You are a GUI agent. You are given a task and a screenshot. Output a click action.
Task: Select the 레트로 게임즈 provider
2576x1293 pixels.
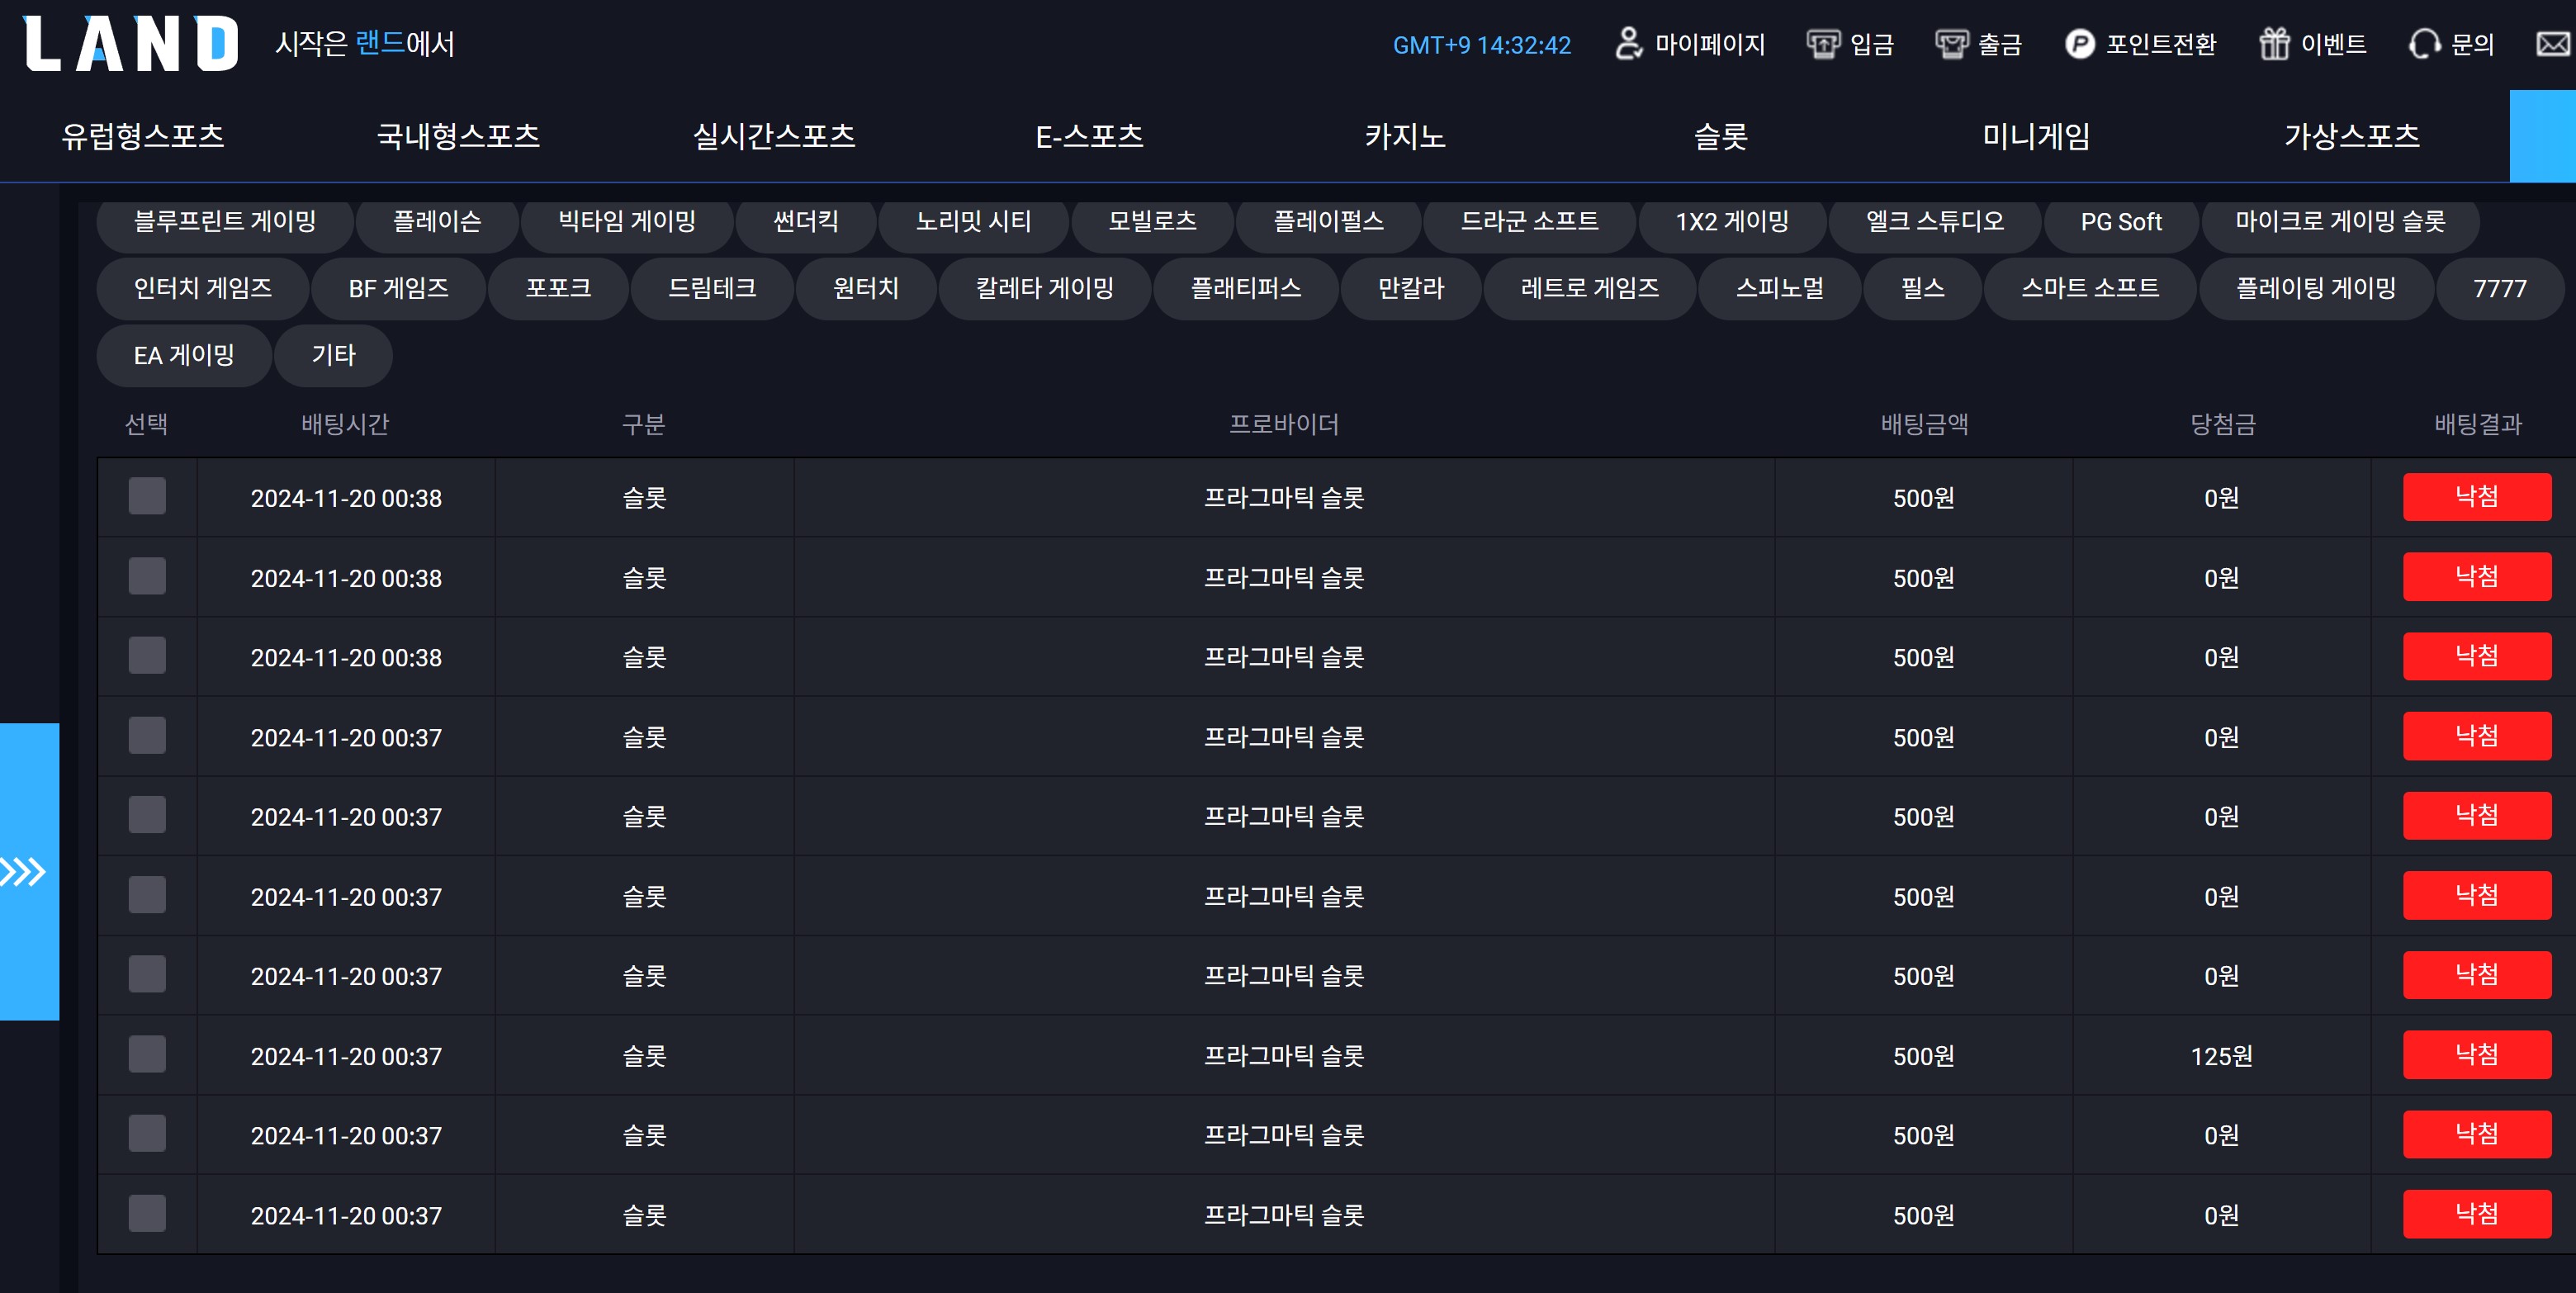click(x=1590, y=289)
